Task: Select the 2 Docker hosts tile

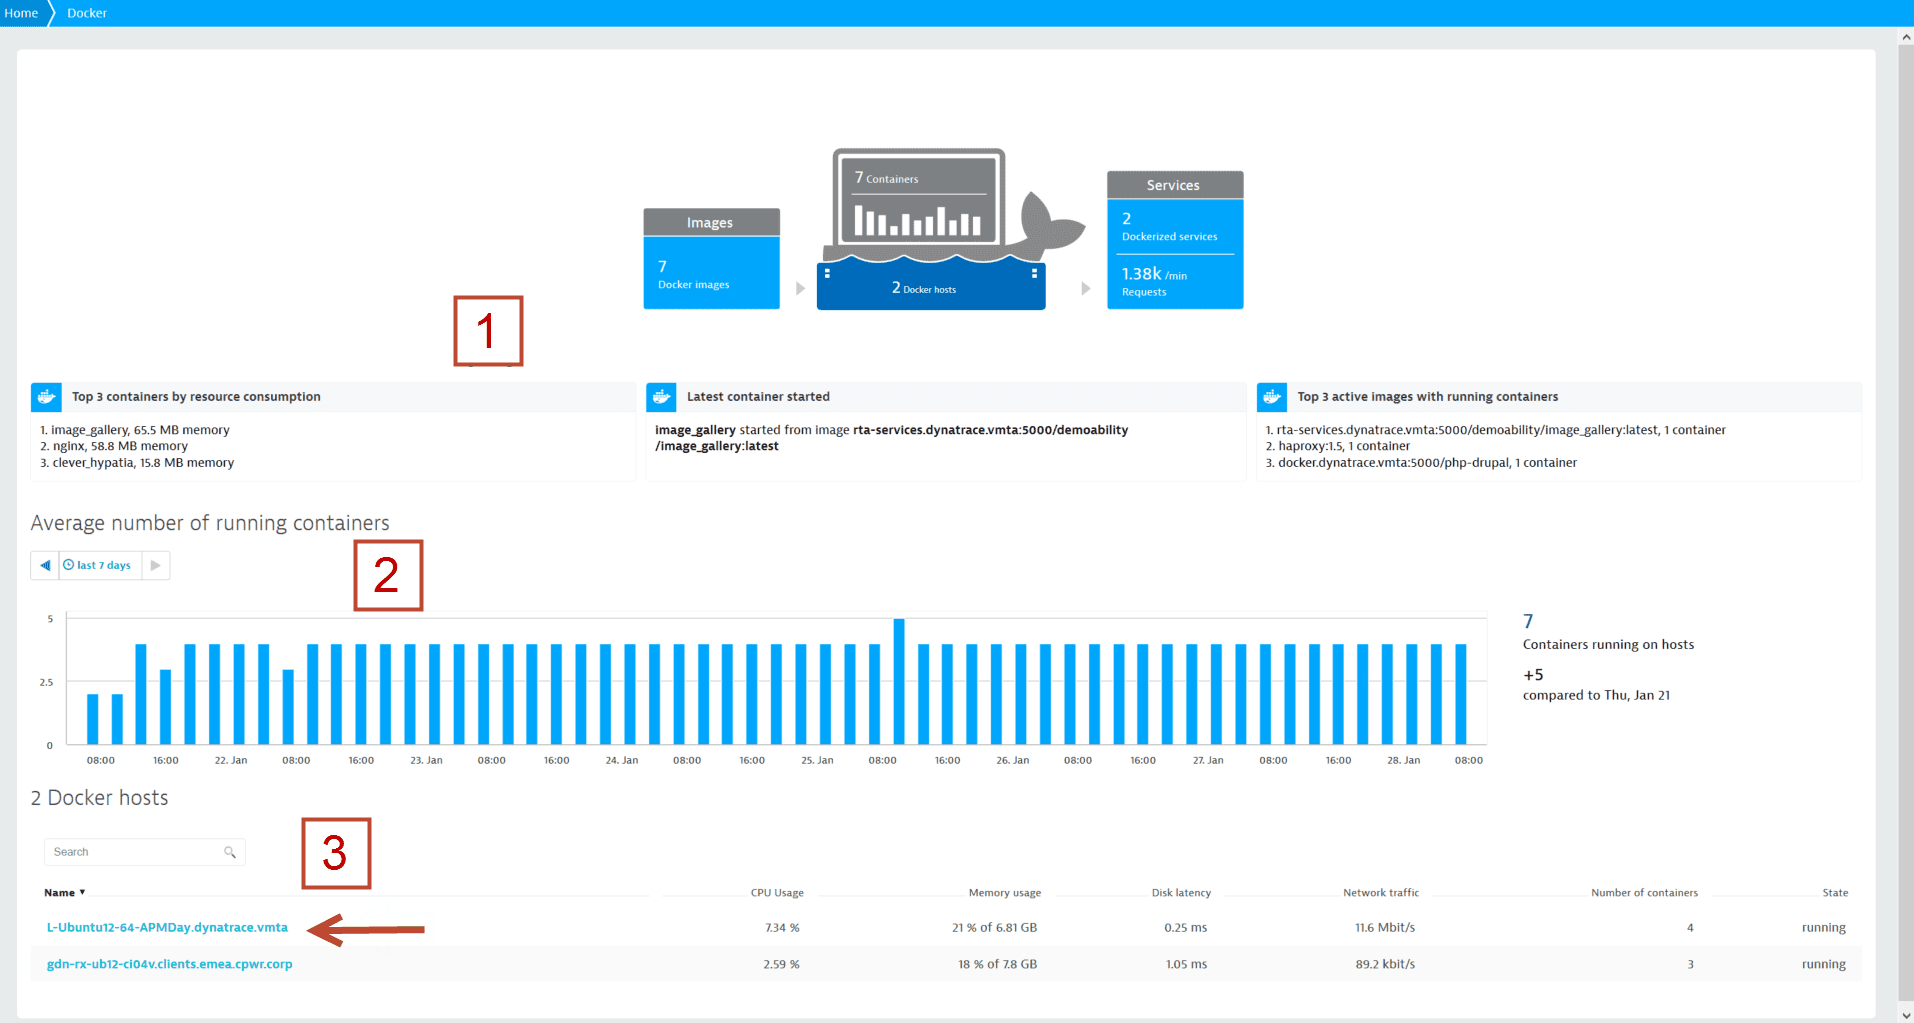Action: coord(931,288)
